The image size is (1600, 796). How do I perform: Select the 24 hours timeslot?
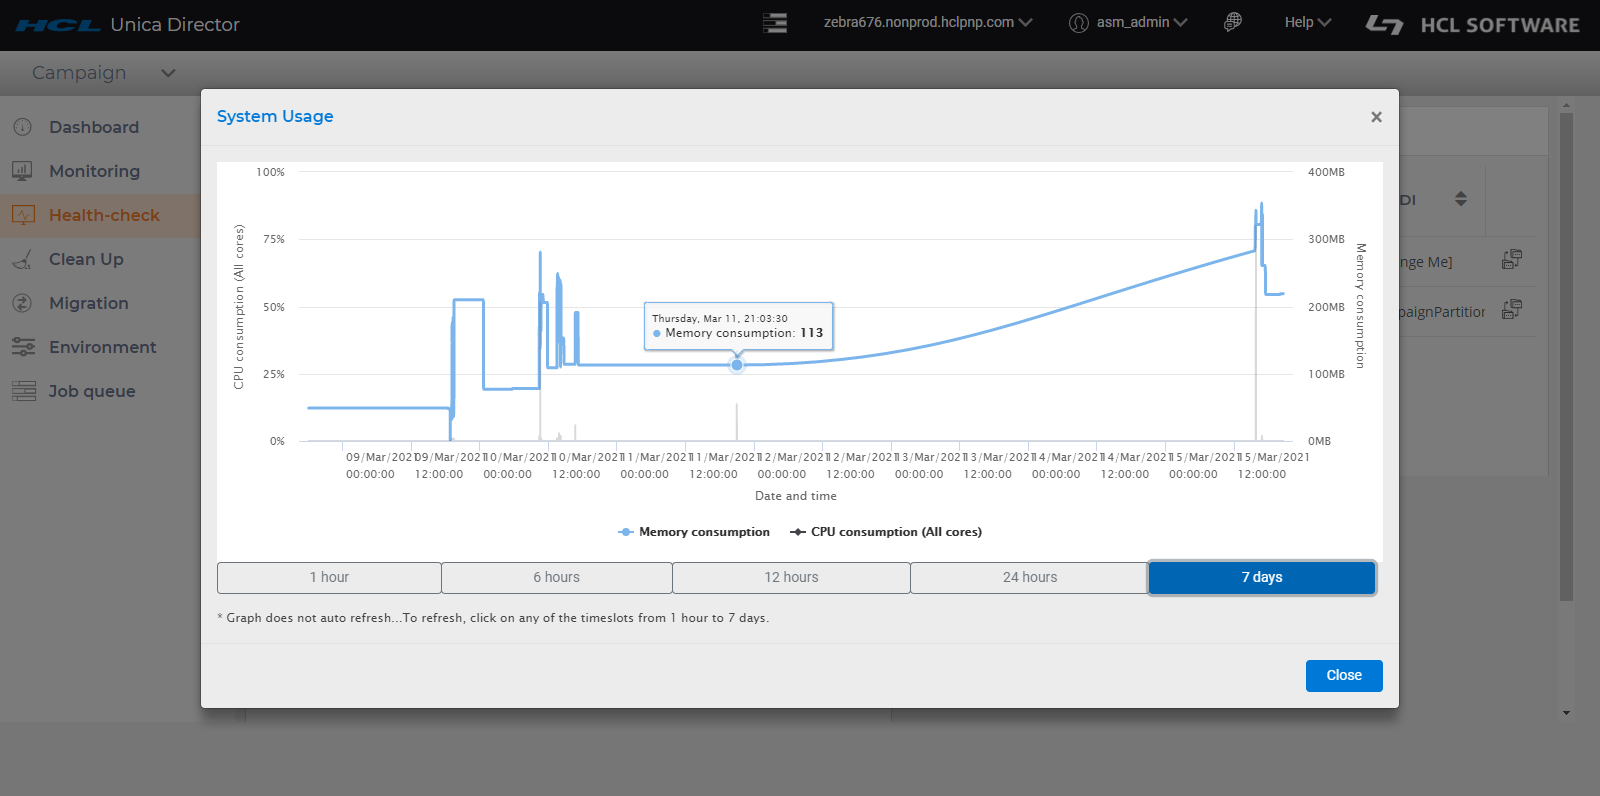point(1029,577)
